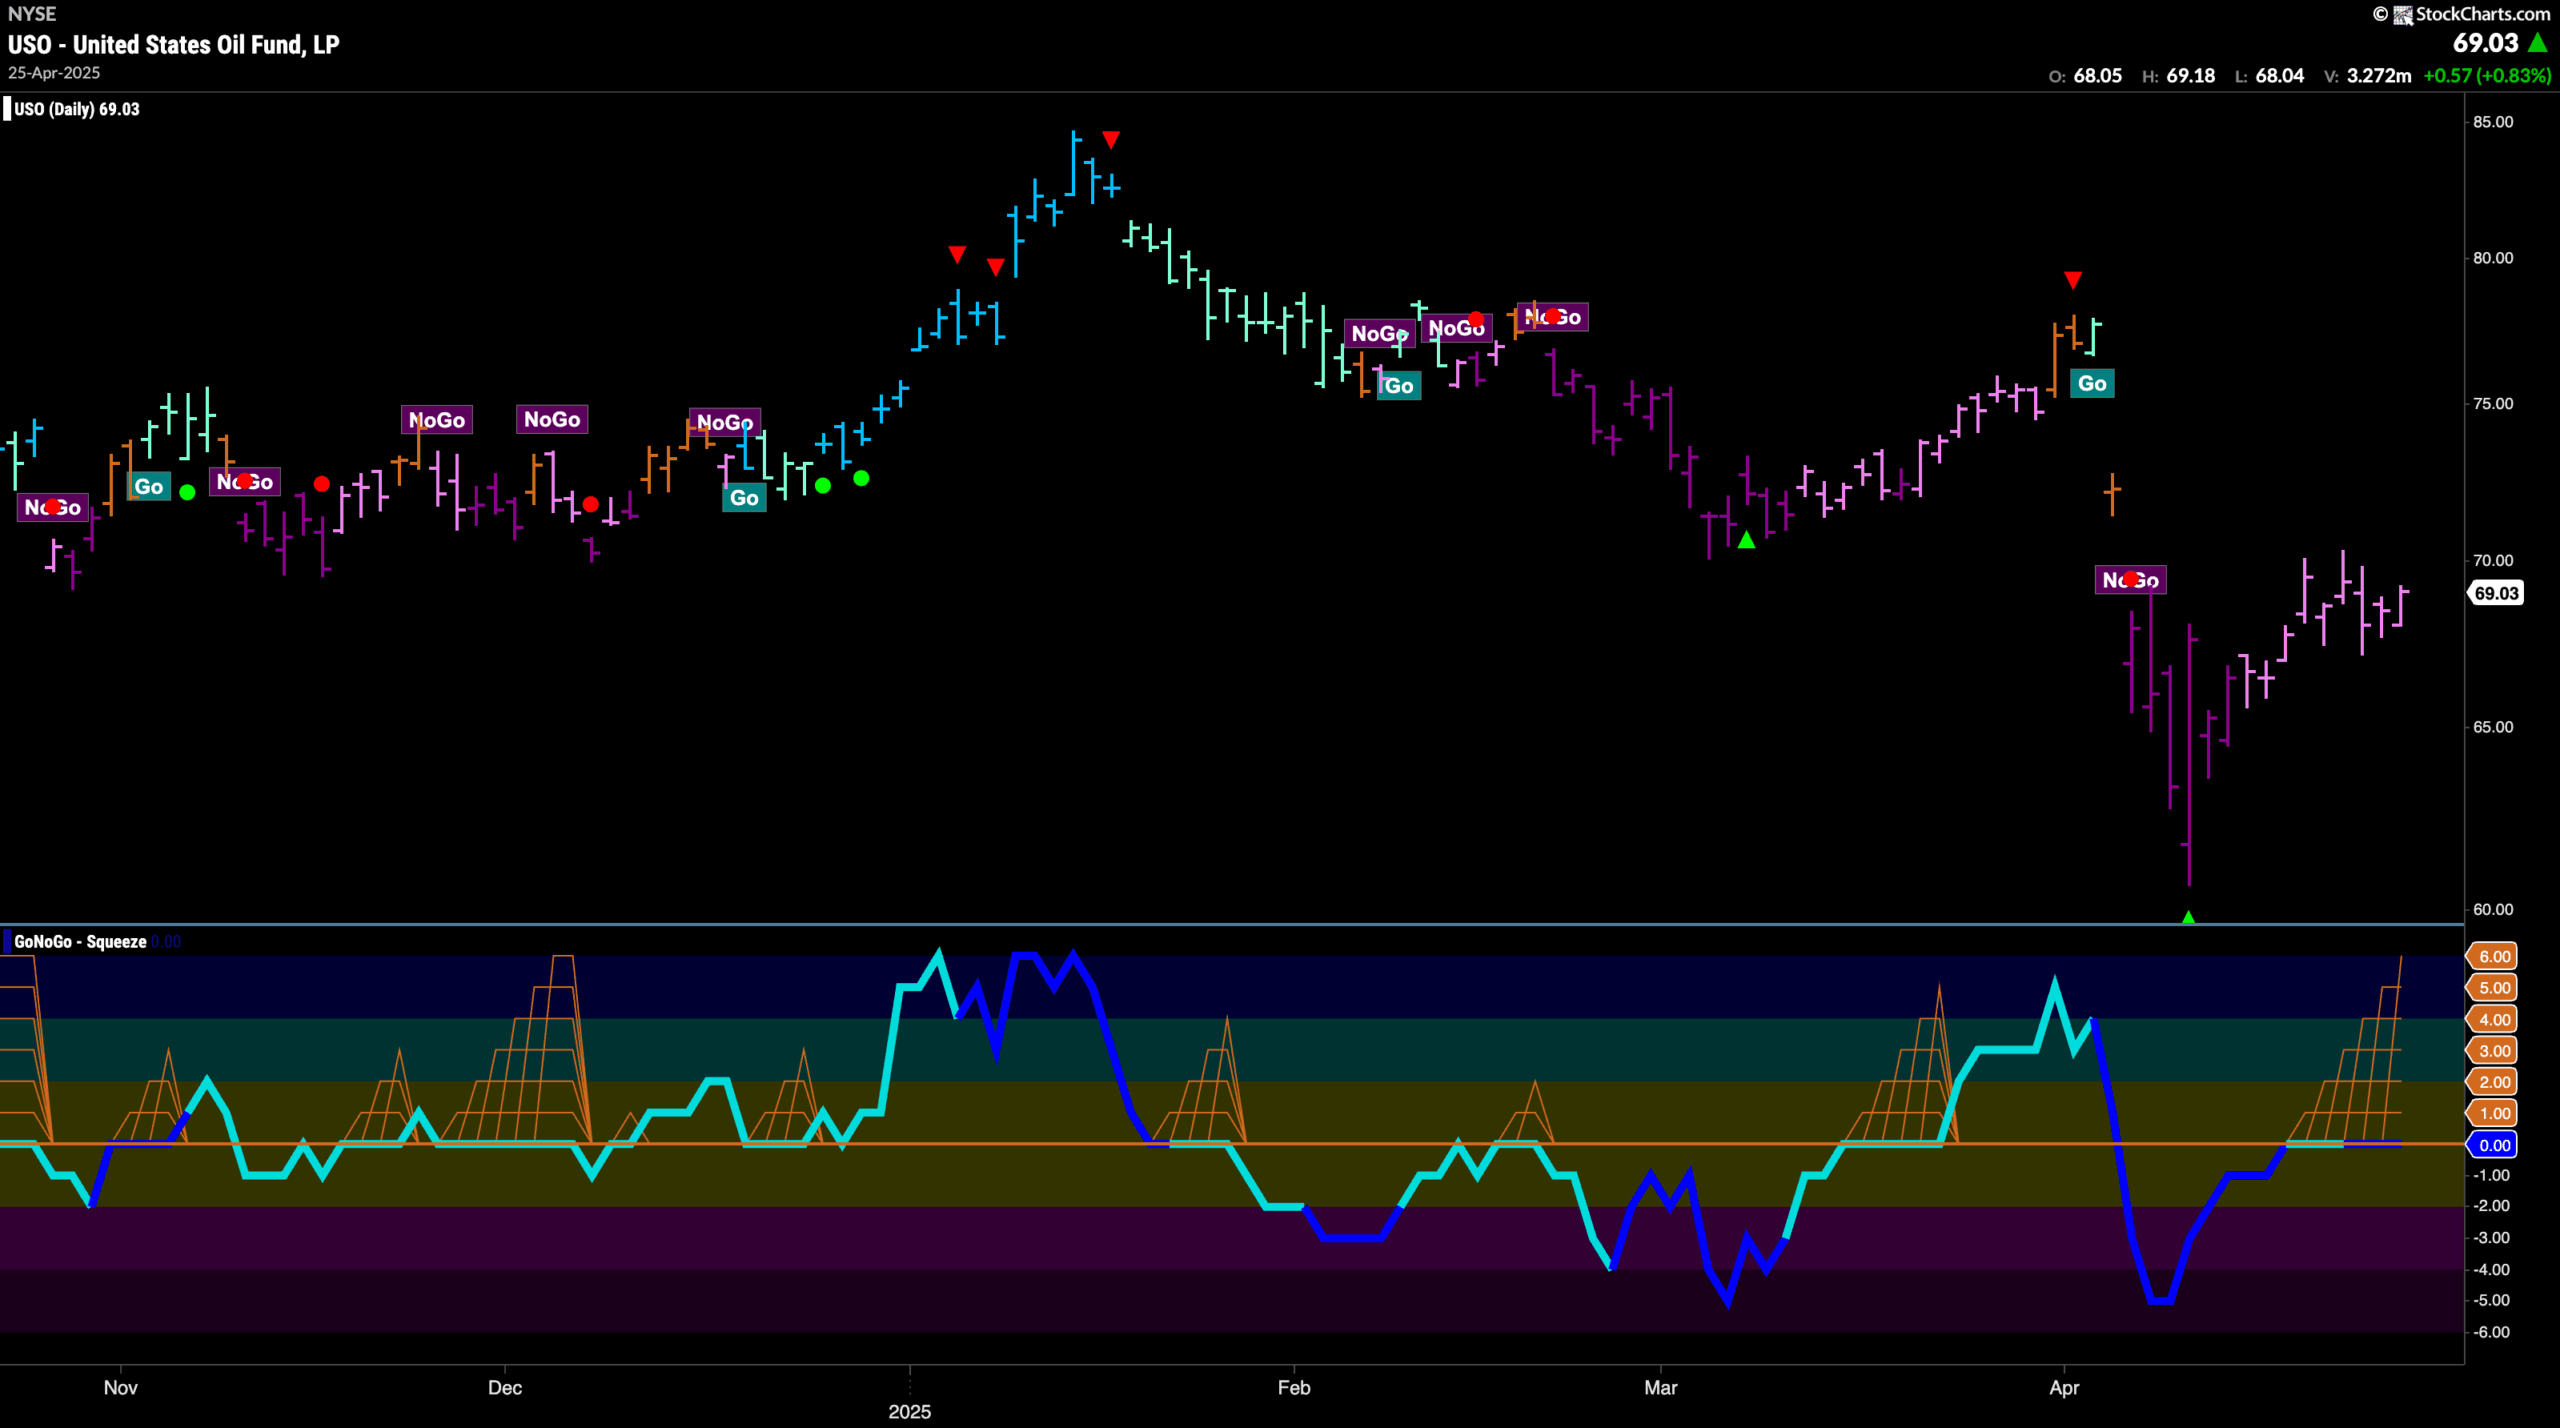This screenshot has width=2560, height=1428.
Task: Click the Apr label on time axis
Action: tap(2064, 1388)
